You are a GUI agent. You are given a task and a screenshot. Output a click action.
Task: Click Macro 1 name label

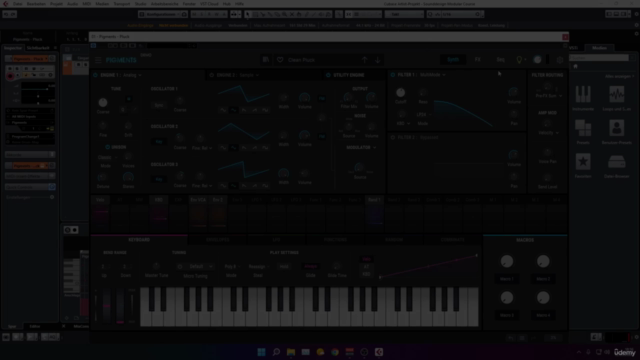[x=507, y=279]
